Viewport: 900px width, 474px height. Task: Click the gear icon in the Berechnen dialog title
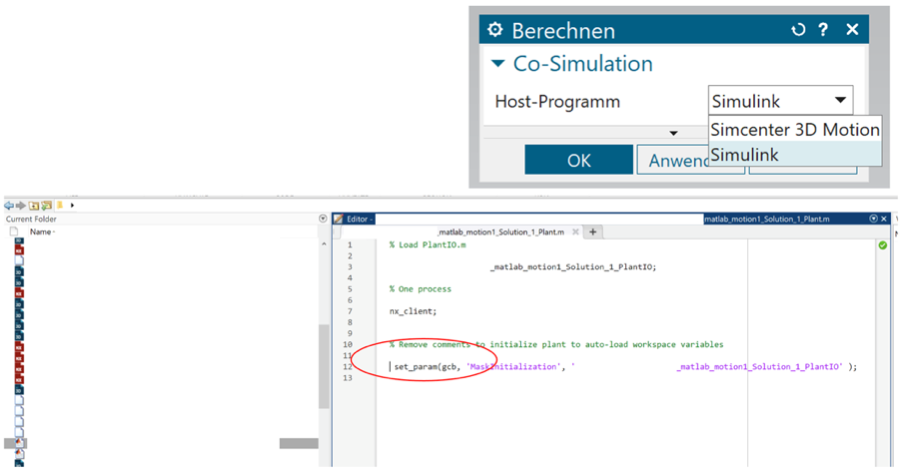(x=495, y=30)
